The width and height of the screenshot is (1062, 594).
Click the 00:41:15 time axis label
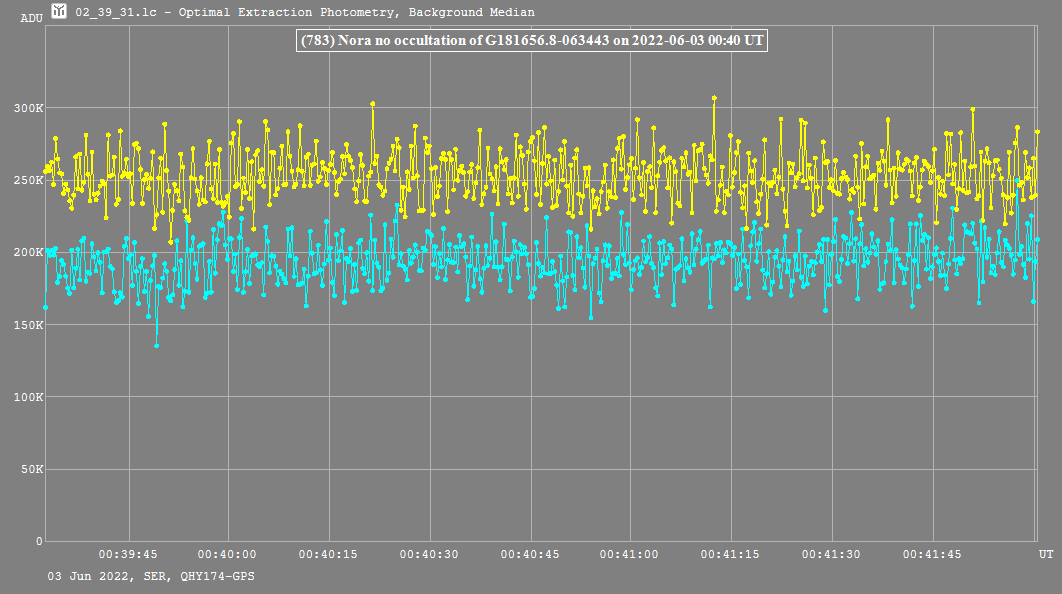click(730, 554)
